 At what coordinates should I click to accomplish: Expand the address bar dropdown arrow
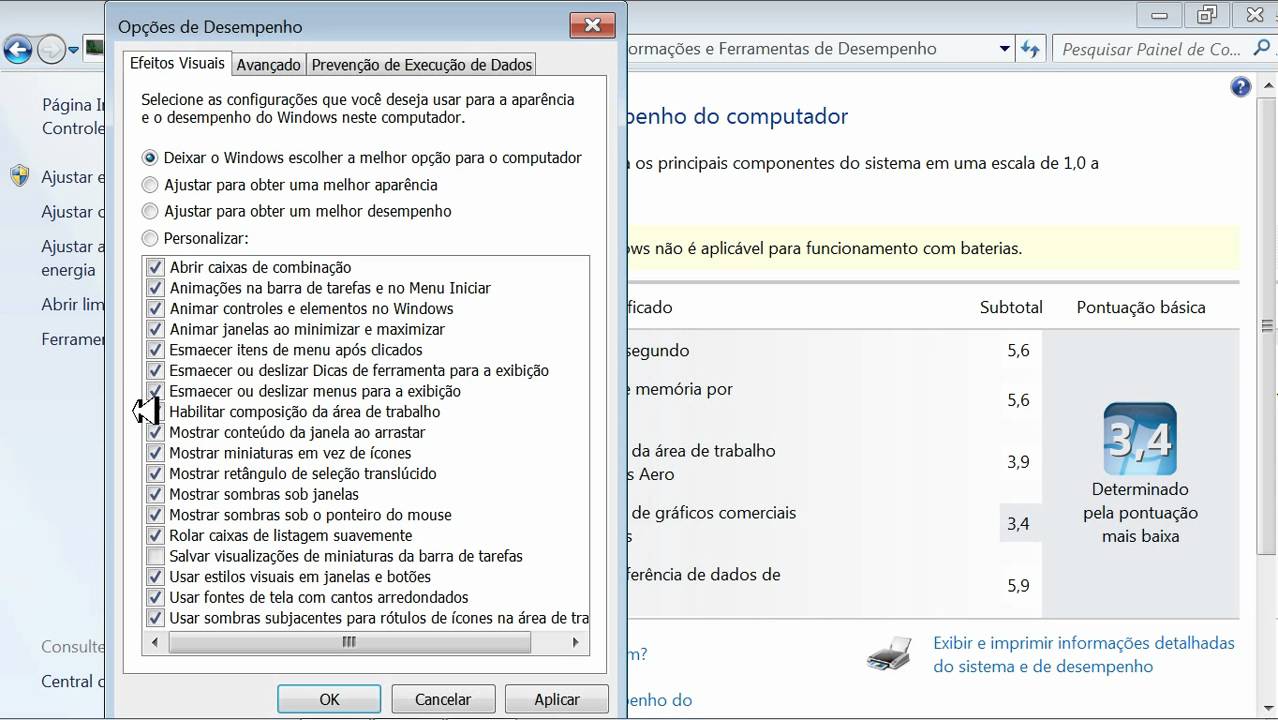click(1004, 49)
